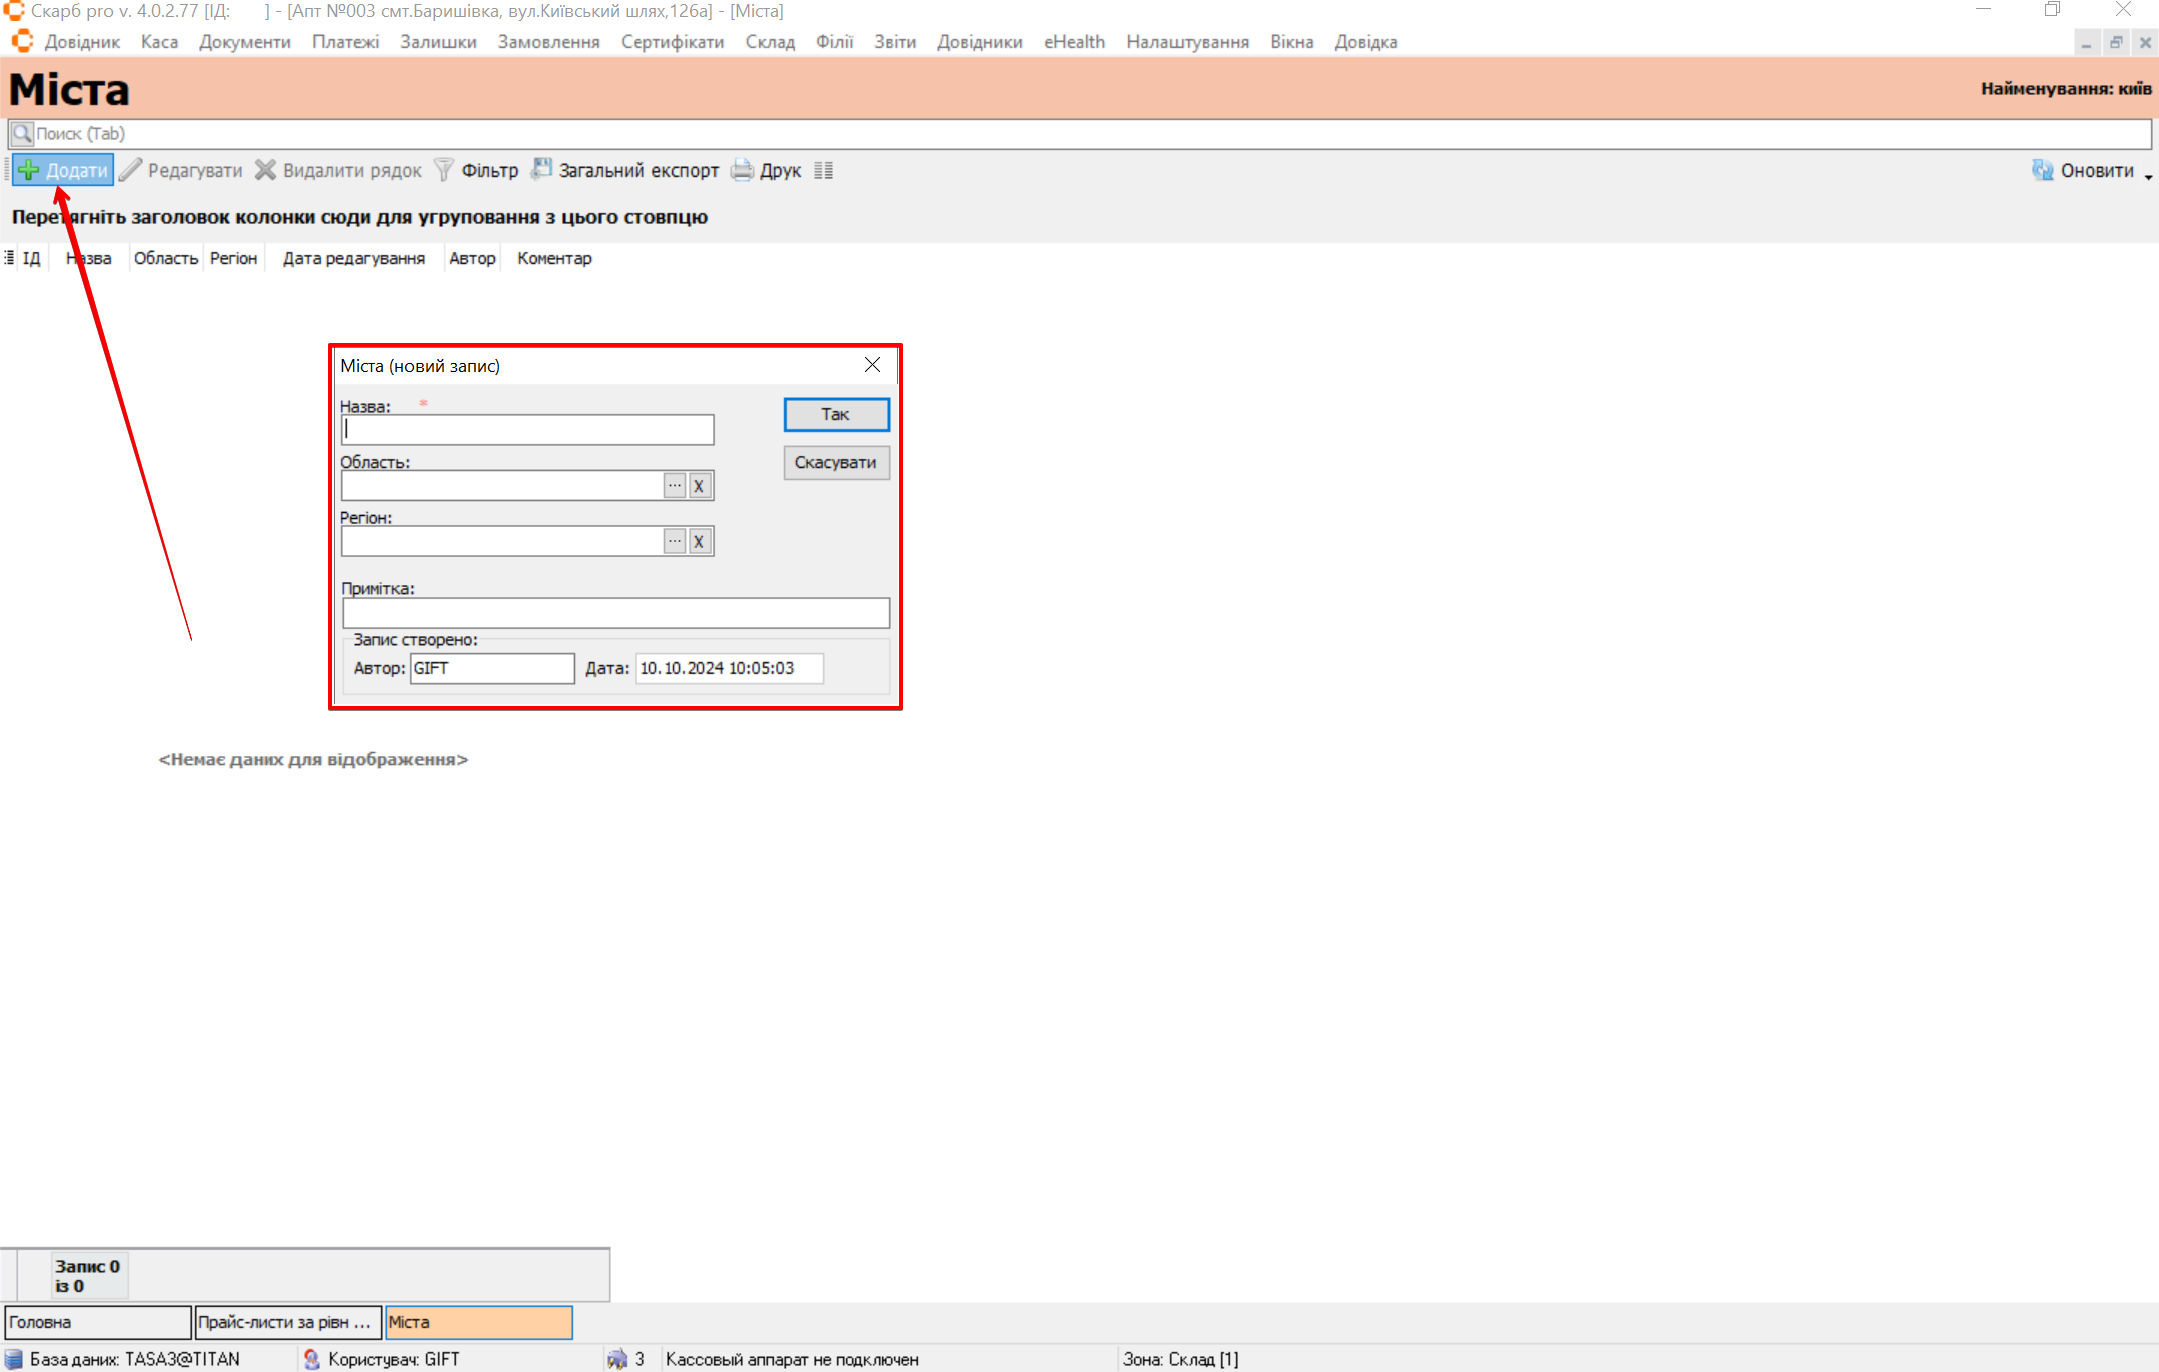Click the Друк printer icon
Image resolution: width=2159 pixels, height=1372 pixels.
point(742,170)
